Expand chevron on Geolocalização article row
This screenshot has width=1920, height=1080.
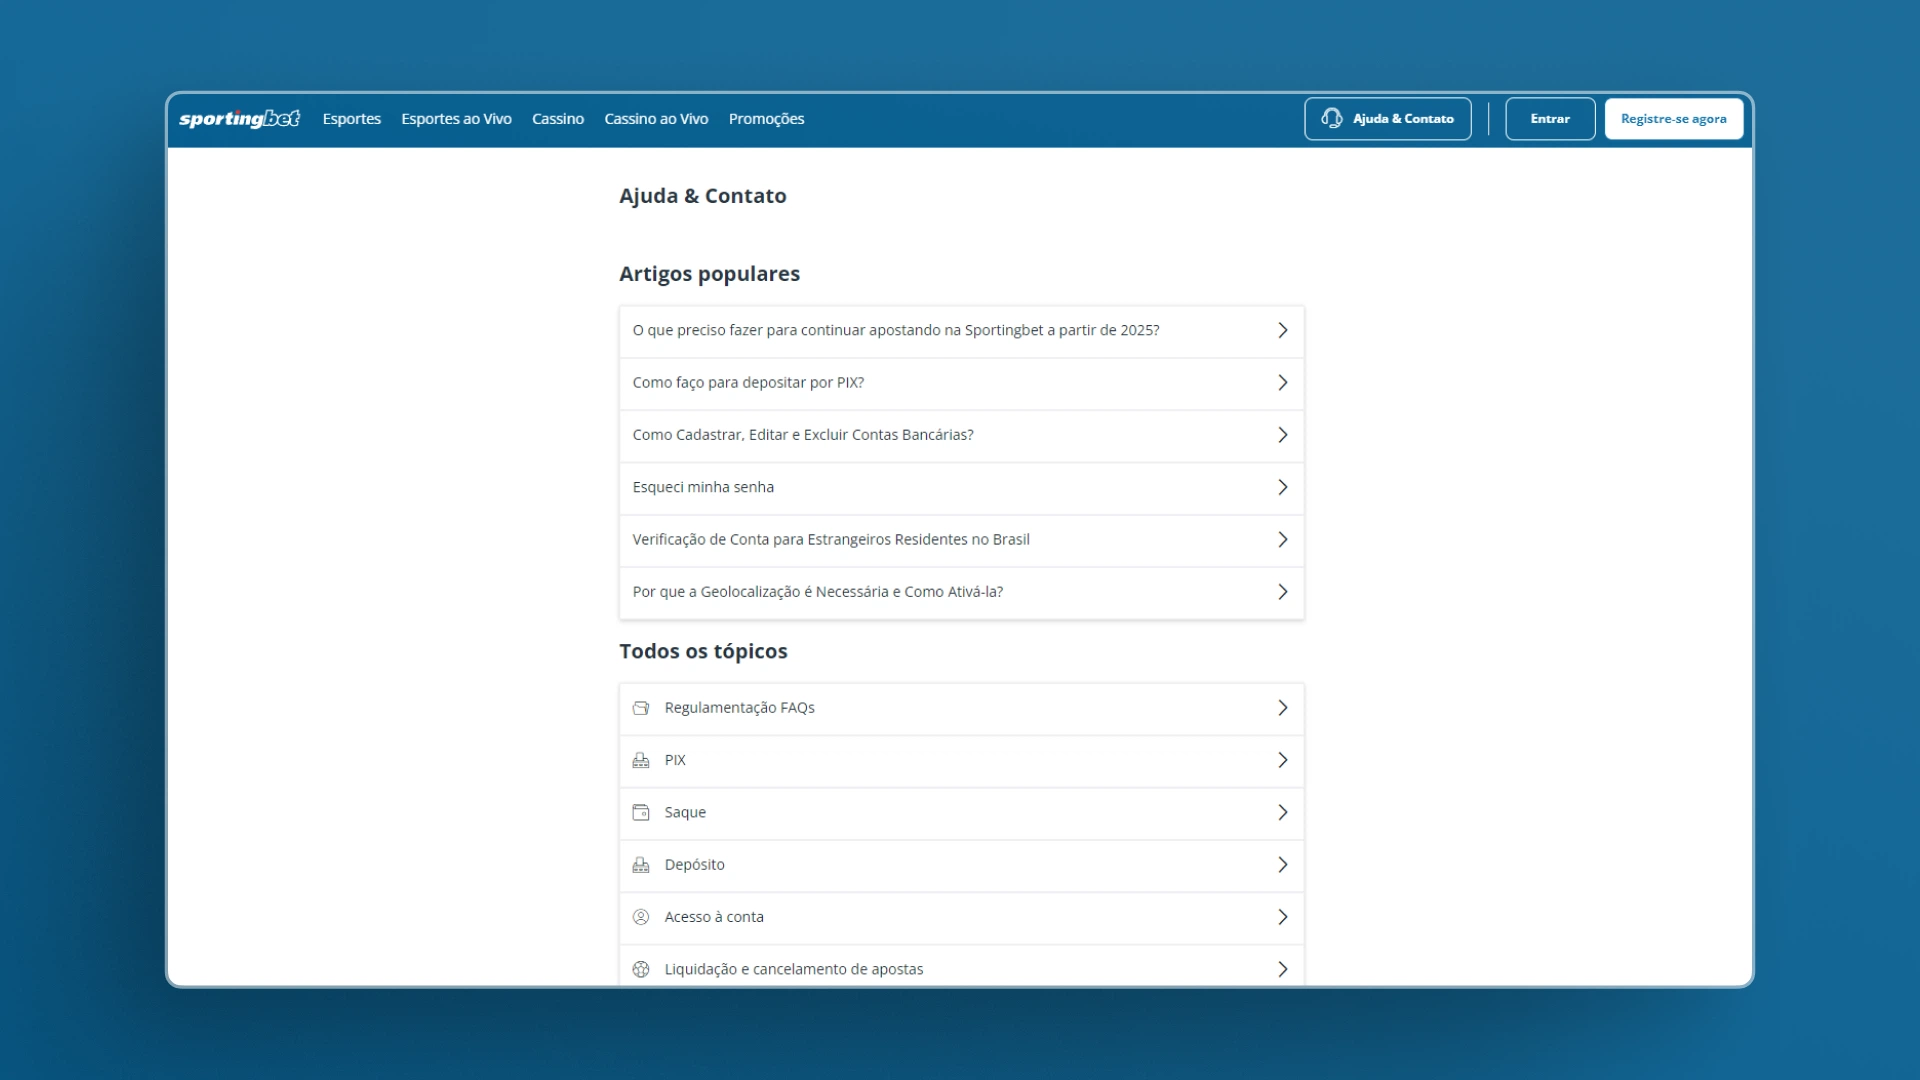pyautogui.click(x=1282, y=592)
